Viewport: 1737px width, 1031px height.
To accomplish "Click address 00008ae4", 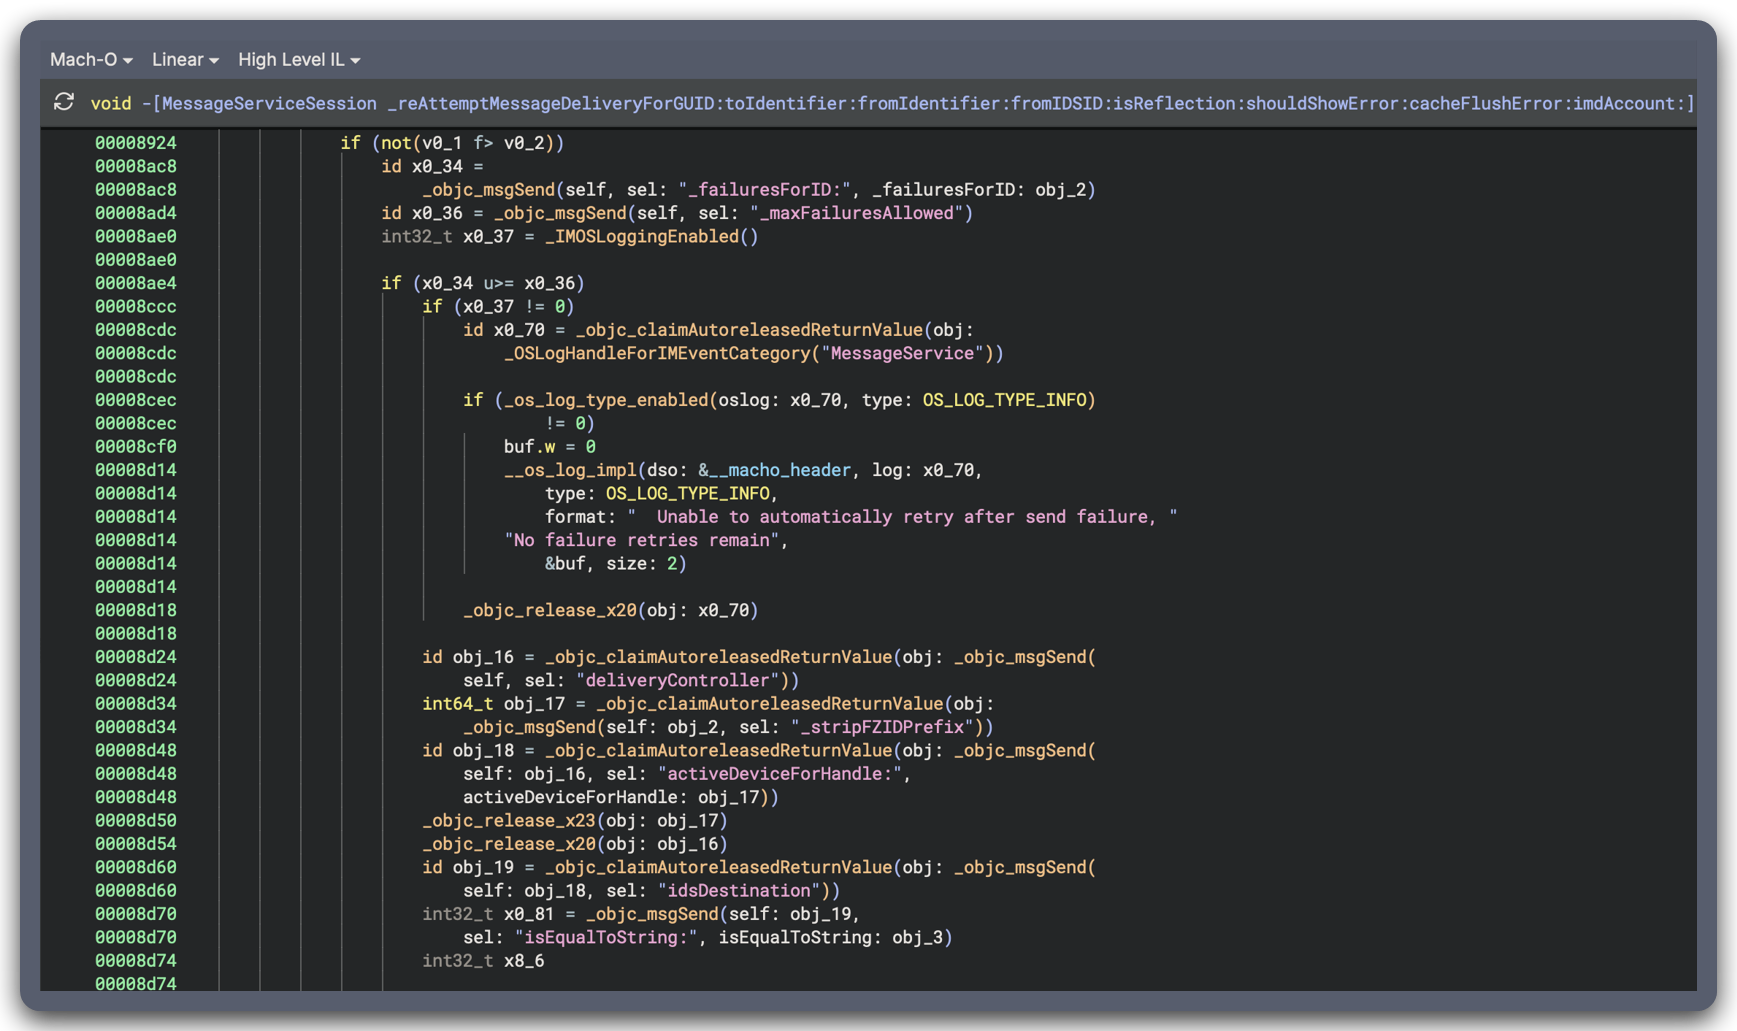I will 136,283.
